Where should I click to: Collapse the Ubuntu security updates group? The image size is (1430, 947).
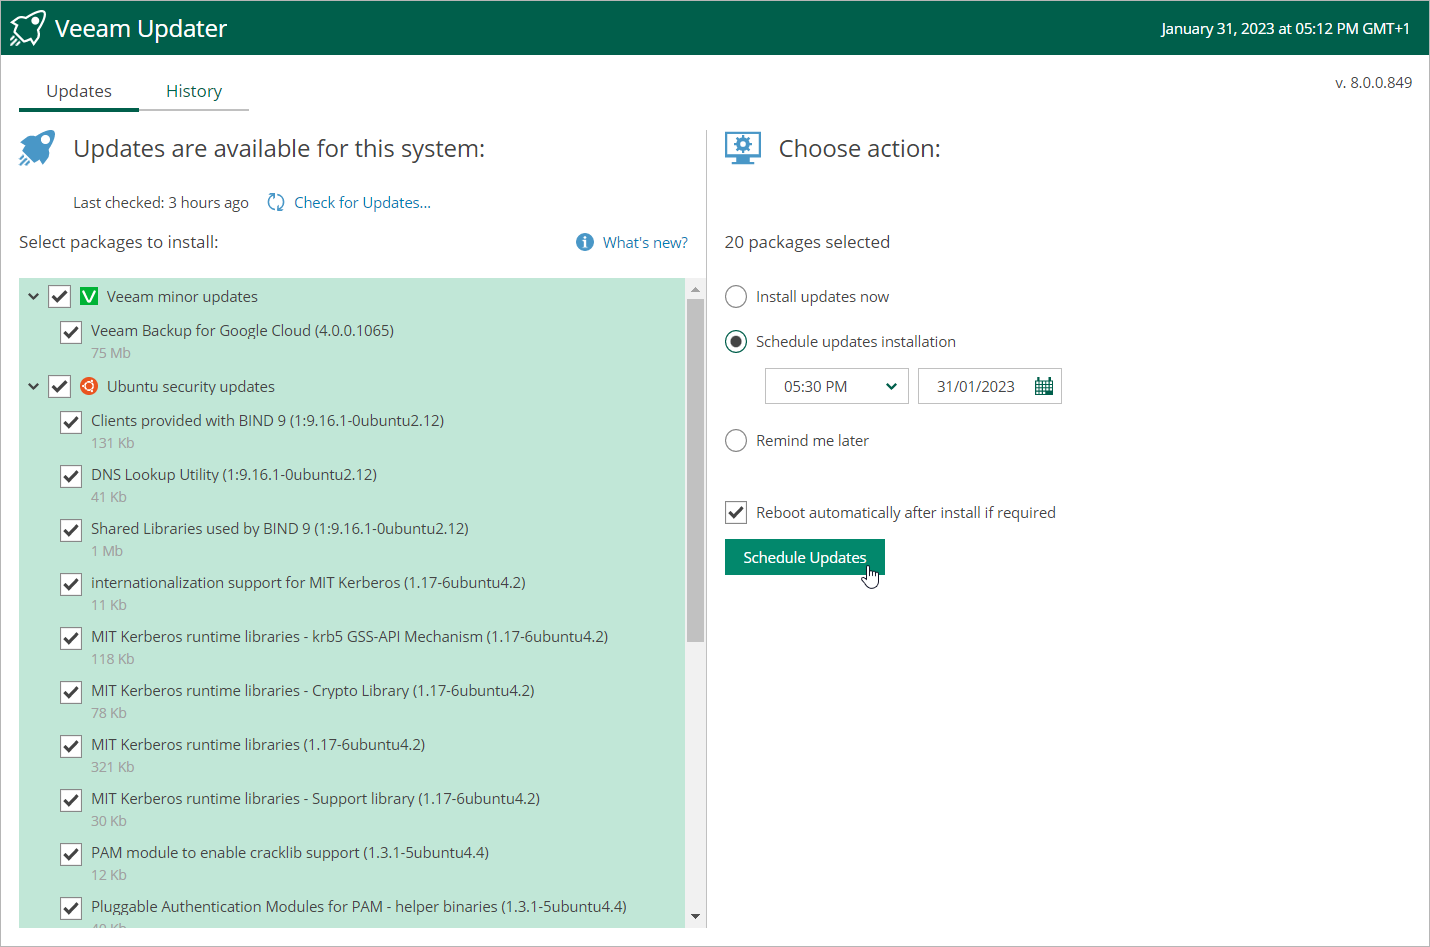[33, 387]
